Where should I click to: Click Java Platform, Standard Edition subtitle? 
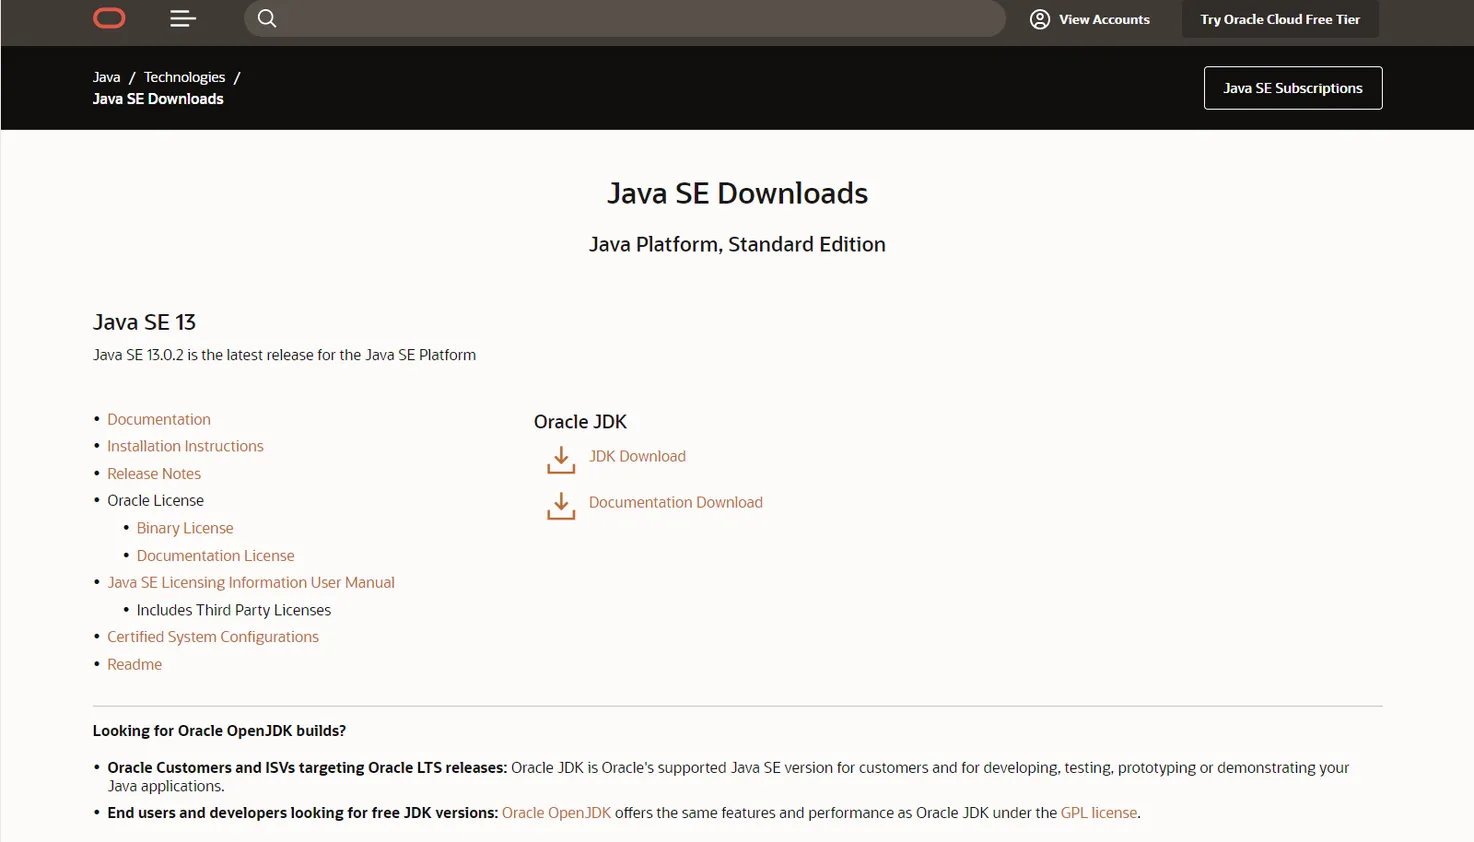click(x=737, y=244)
